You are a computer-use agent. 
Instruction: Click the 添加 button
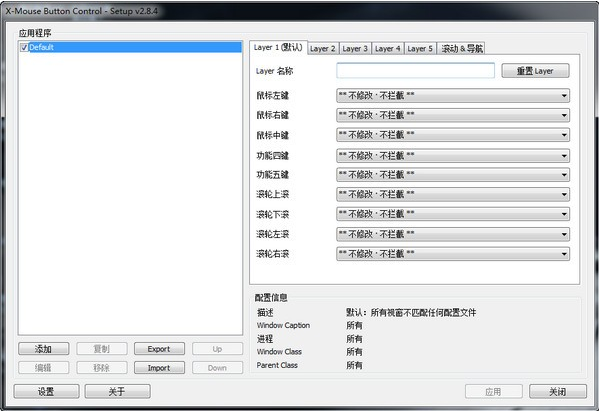tap(44, 349)
